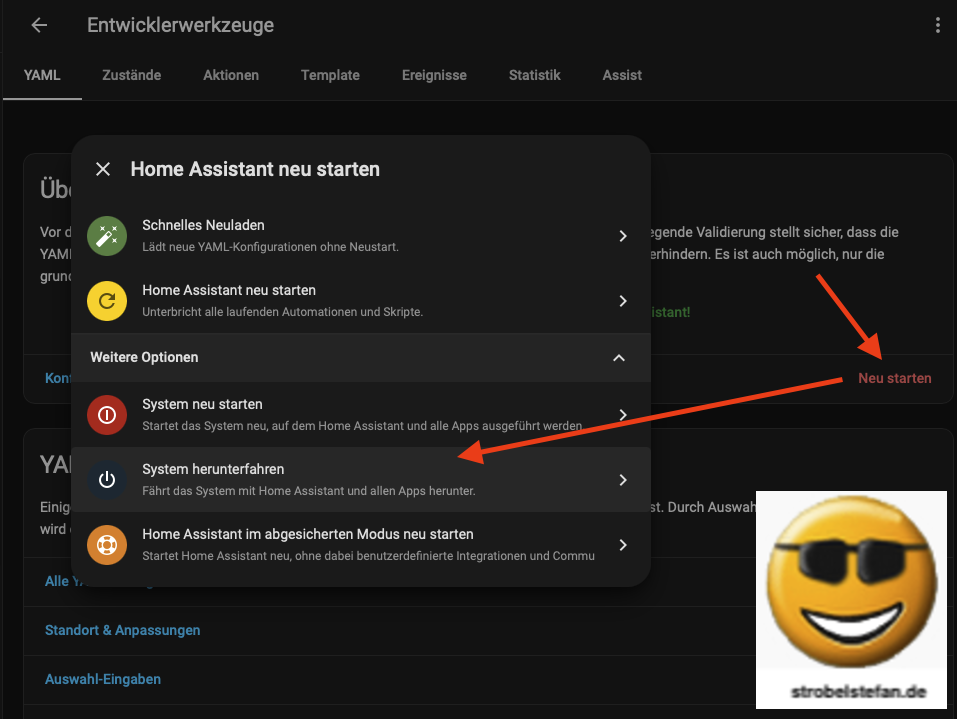Open the three-dot overflow menu
Screen dimensions: 957x719
(937, 25)
